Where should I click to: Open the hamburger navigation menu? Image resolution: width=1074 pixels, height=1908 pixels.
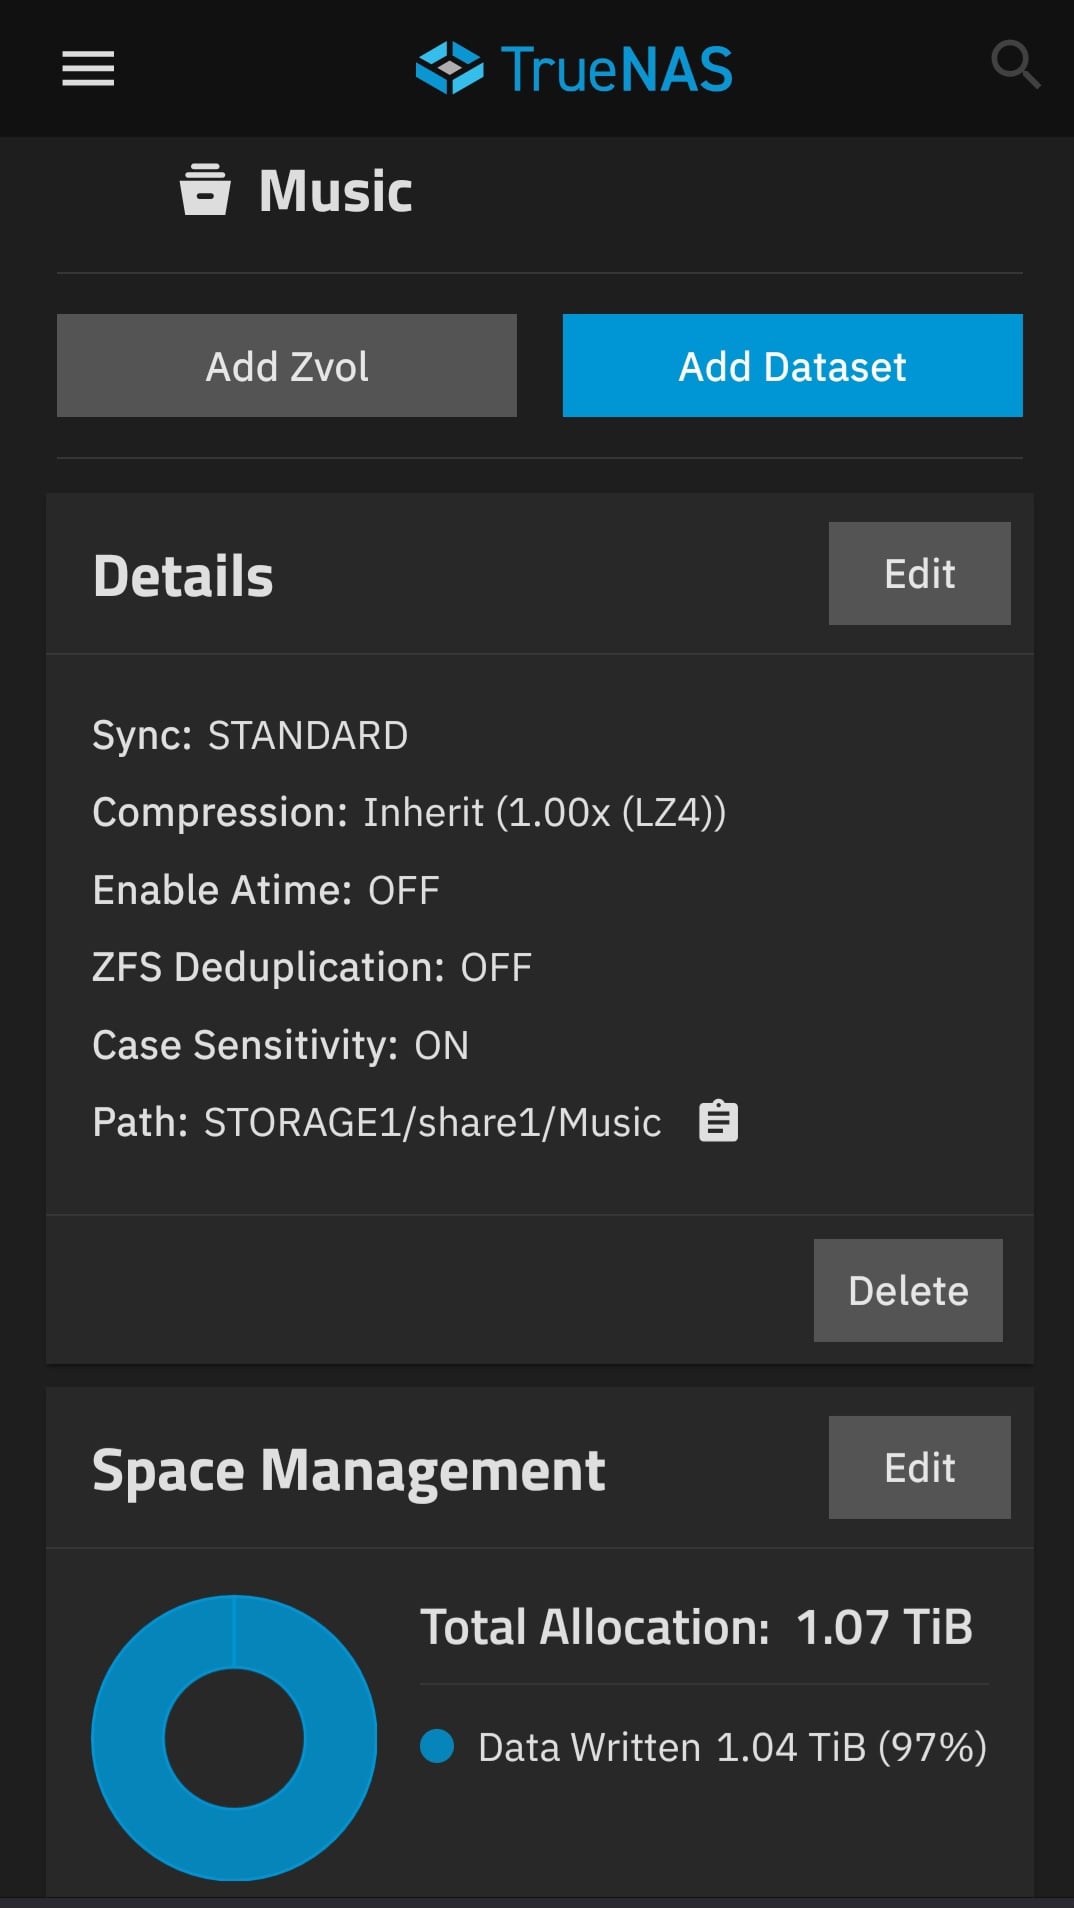point(88,69)
